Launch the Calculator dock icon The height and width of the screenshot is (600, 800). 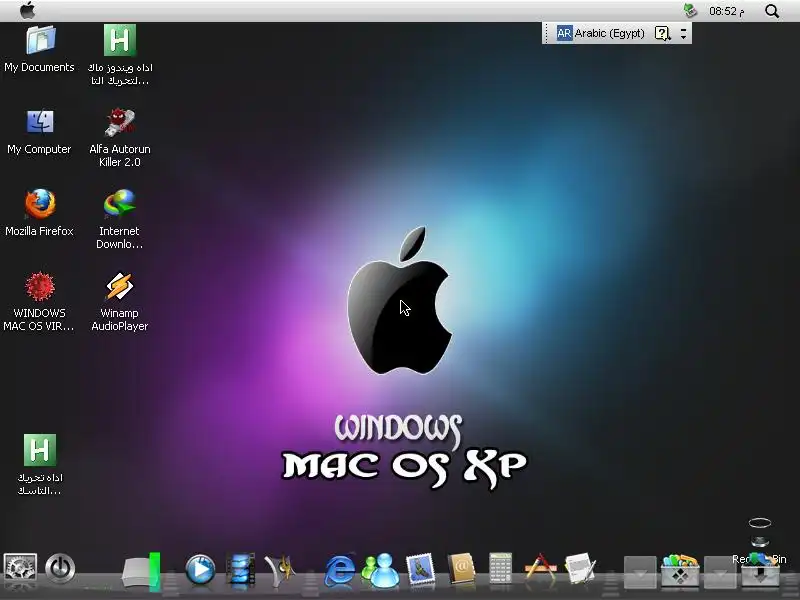tap(501, 567)
